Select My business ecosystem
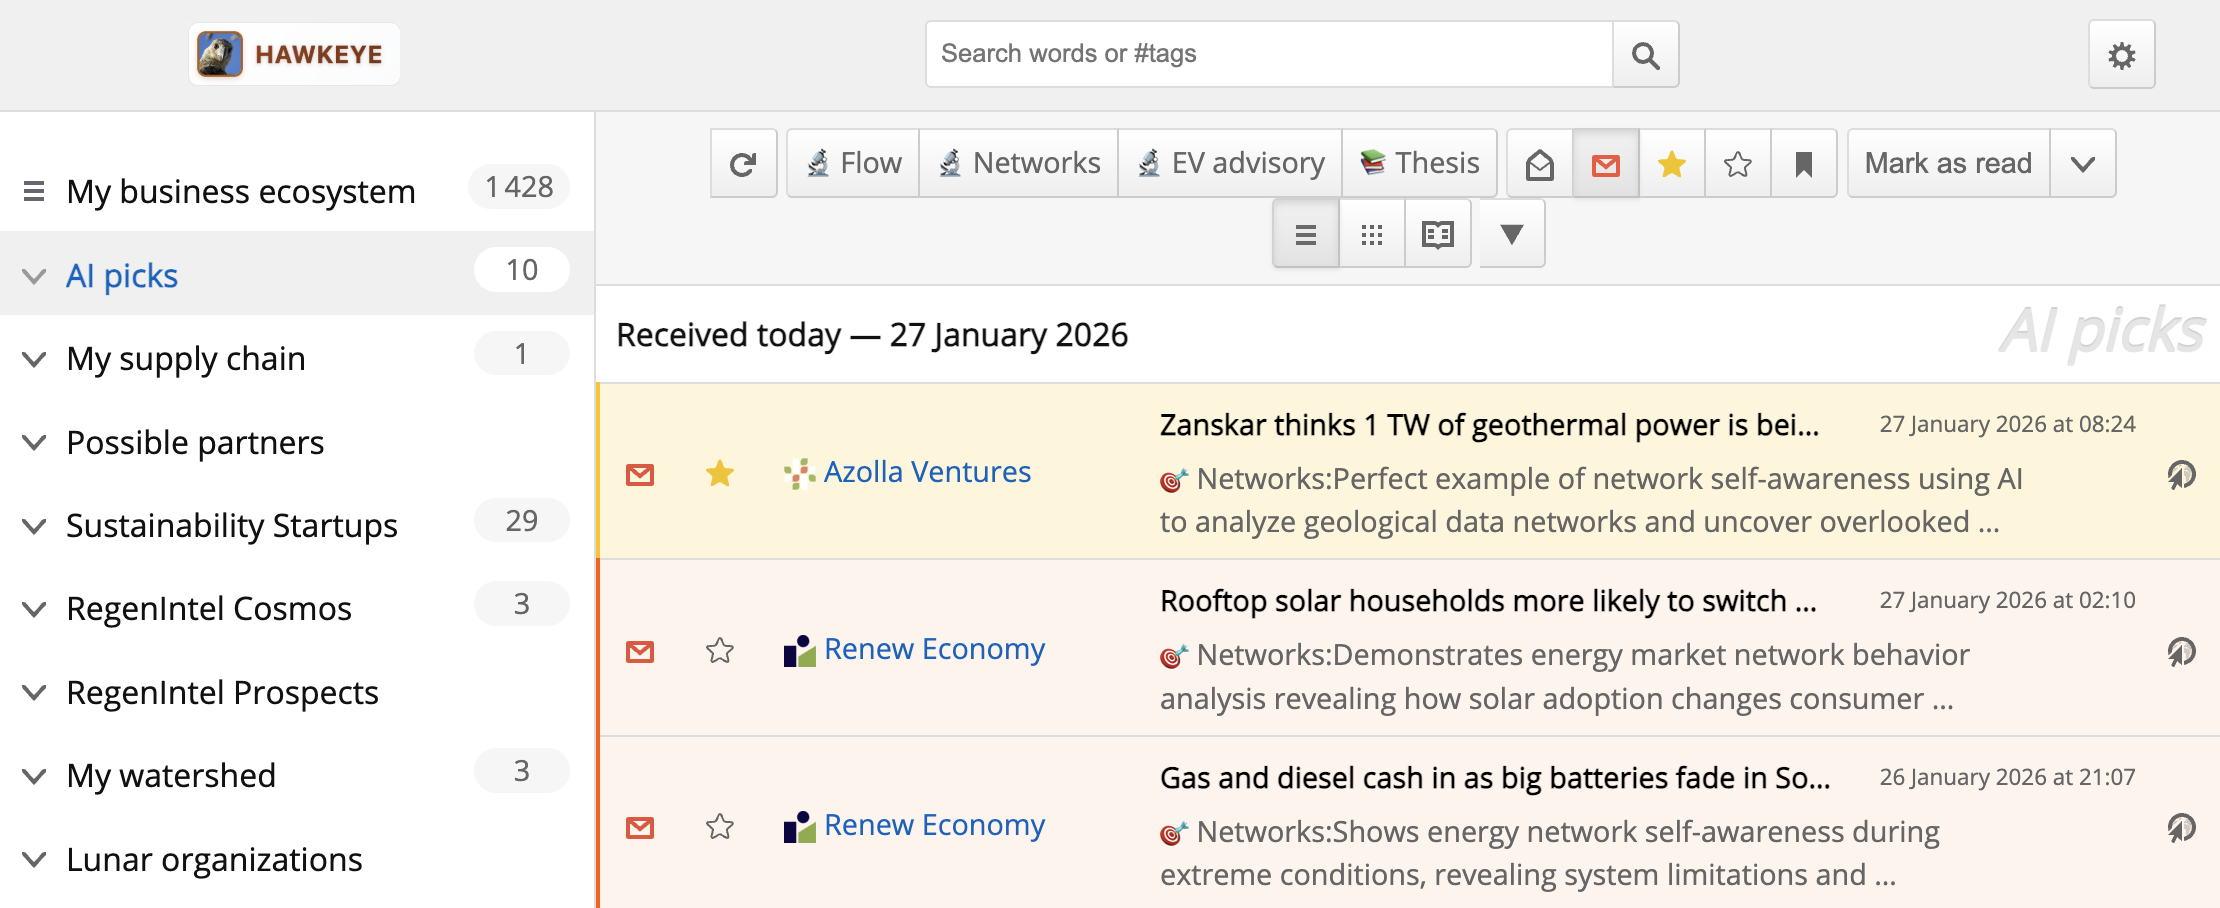Image resolution: width=2220 pixels, height=908 pixels. click(x=241, y=191)
